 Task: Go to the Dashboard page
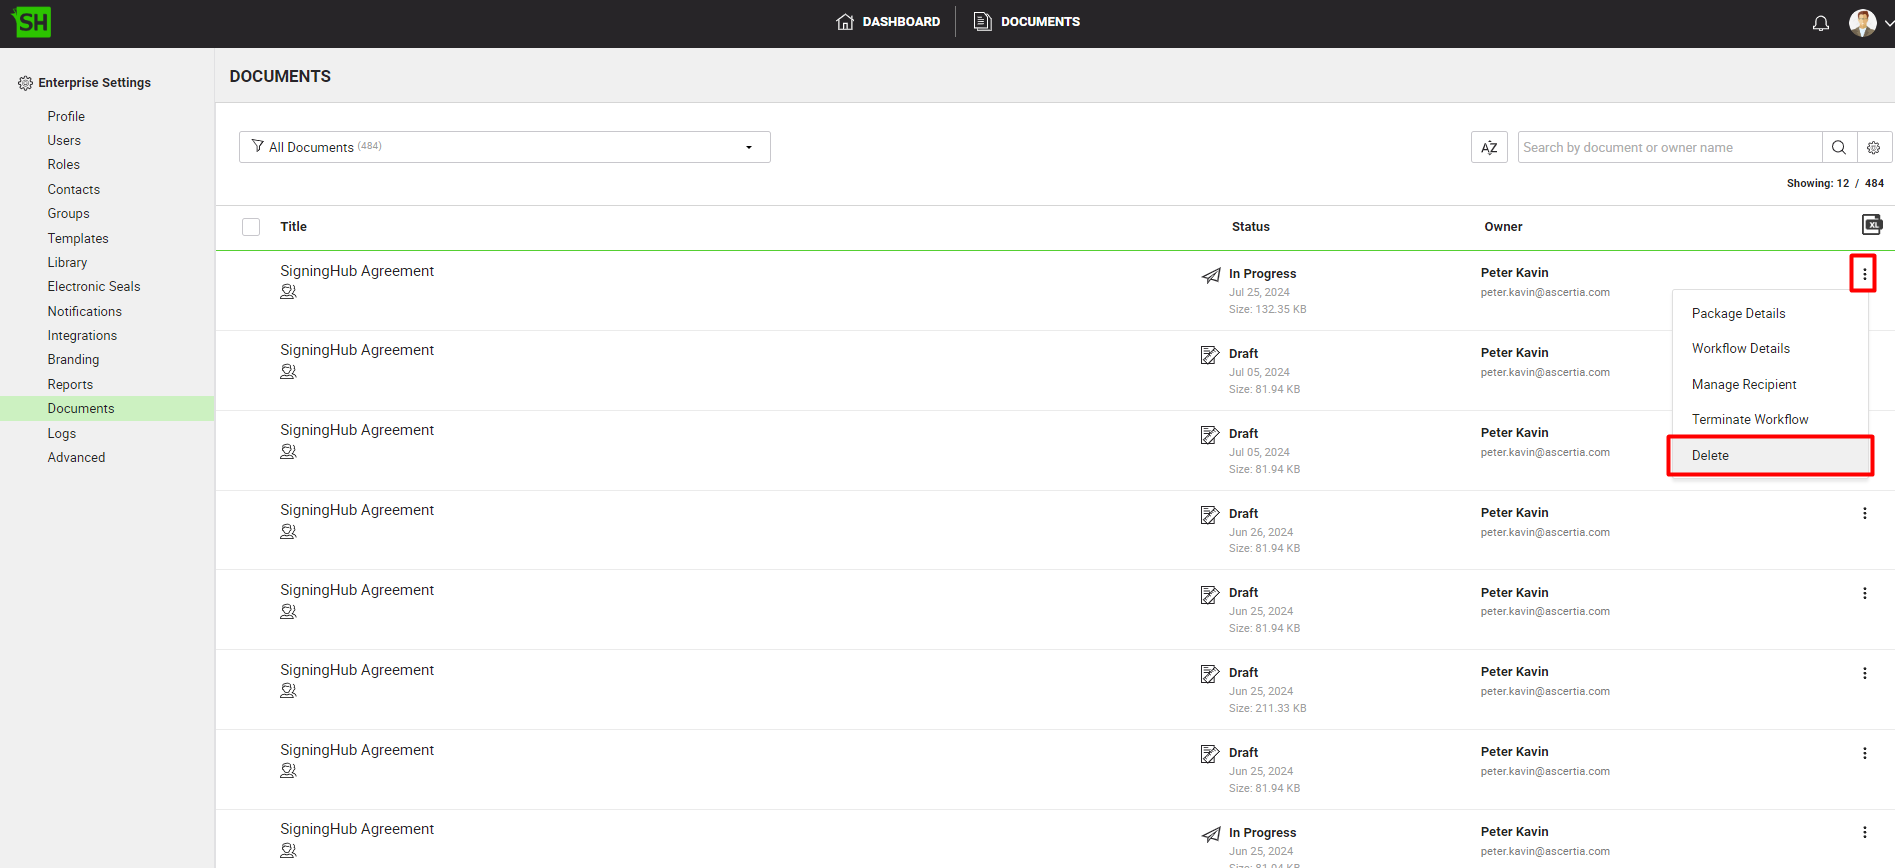888,22
